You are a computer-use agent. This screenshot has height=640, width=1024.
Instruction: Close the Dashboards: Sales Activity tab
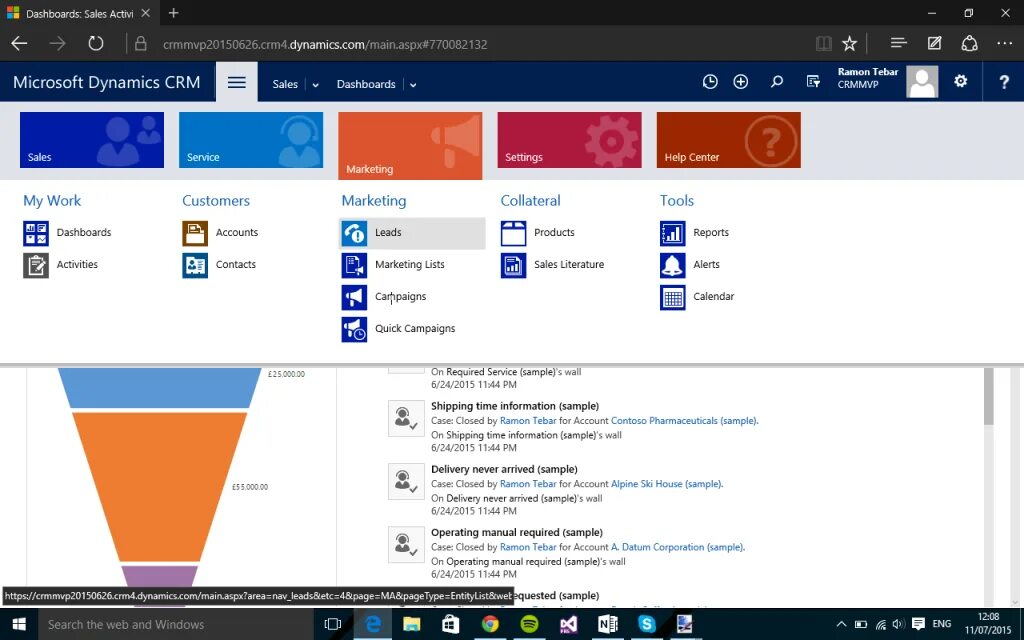[146, 13]
